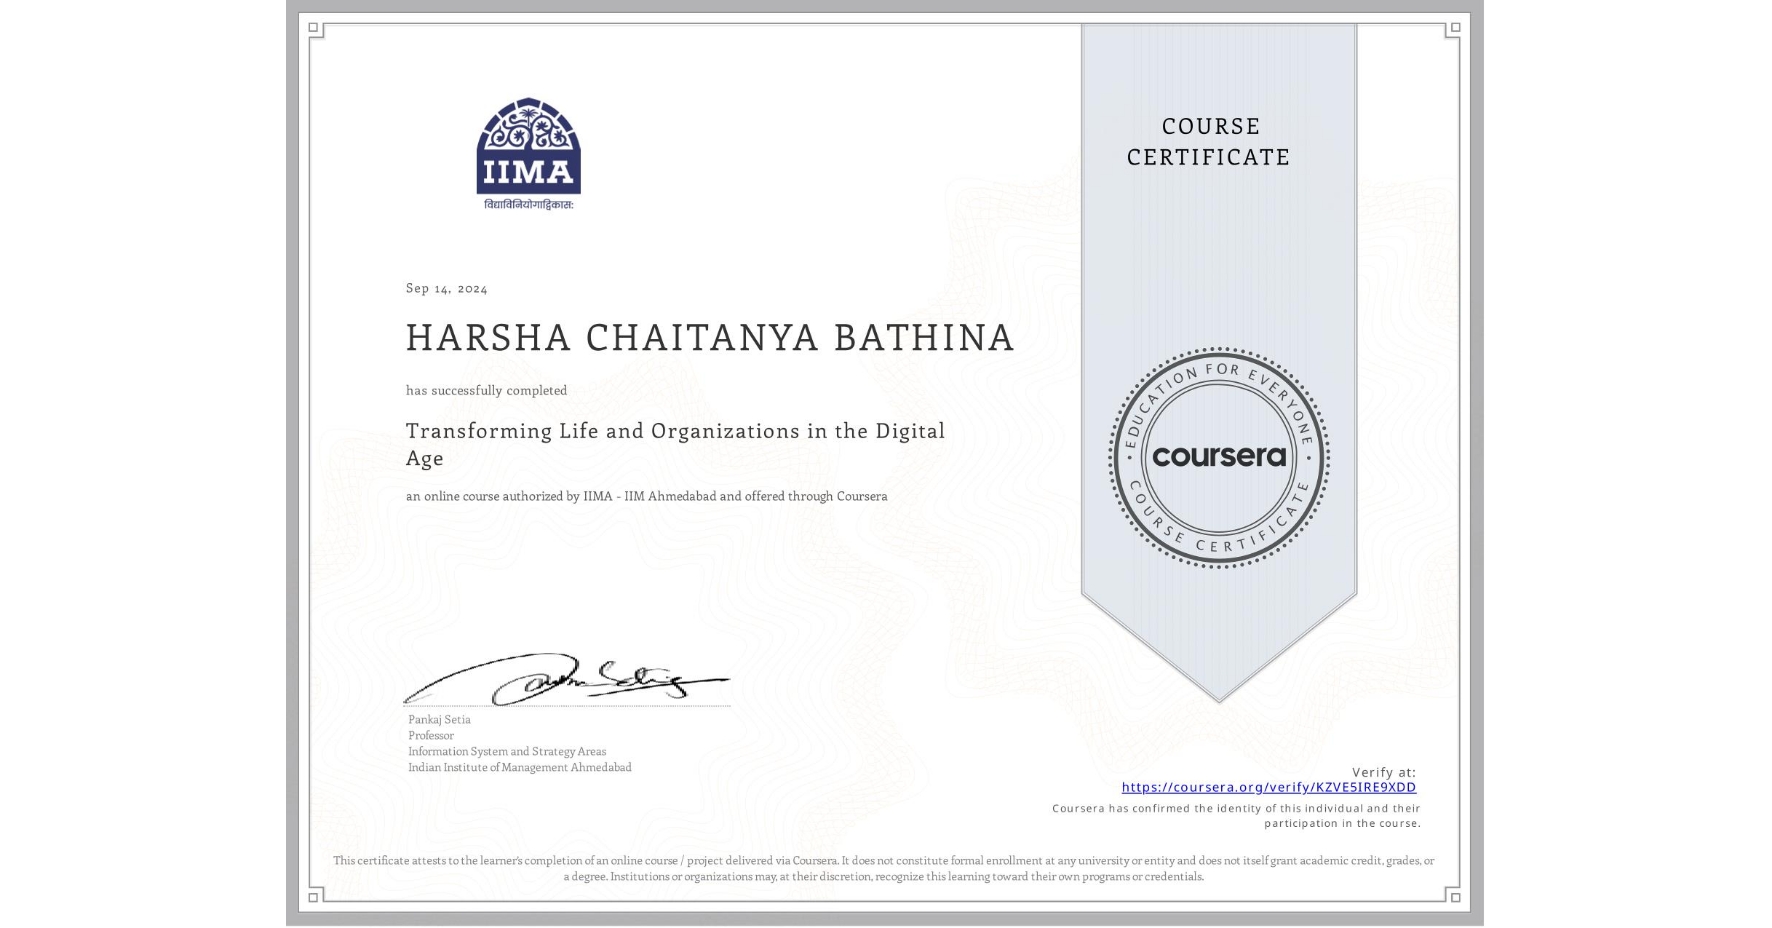Viewport: 1772px width, 928px height.
Task: Click the COURSE CERTIFICATE heading
Action: 1209,141
